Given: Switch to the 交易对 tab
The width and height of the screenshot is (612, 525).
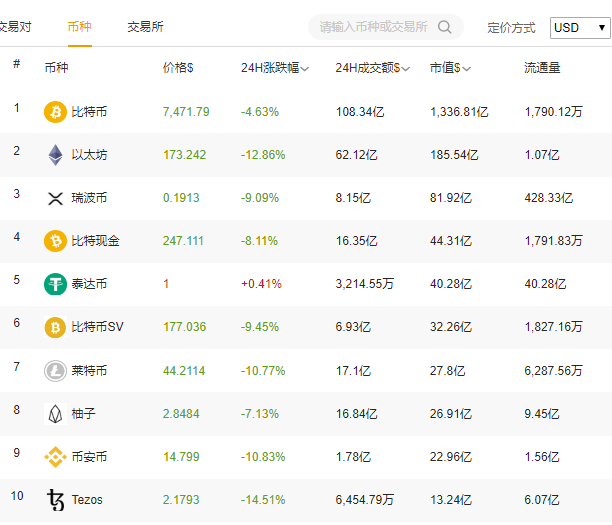Looking at the screenshot, I should pos(16,27).
